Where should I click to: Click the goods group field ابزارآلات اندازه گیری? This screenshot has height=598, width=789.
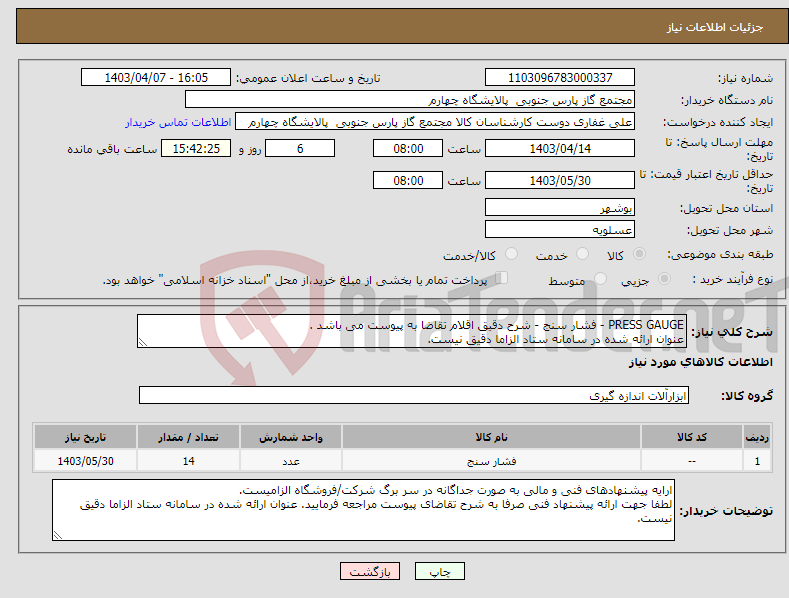(414, 395)
